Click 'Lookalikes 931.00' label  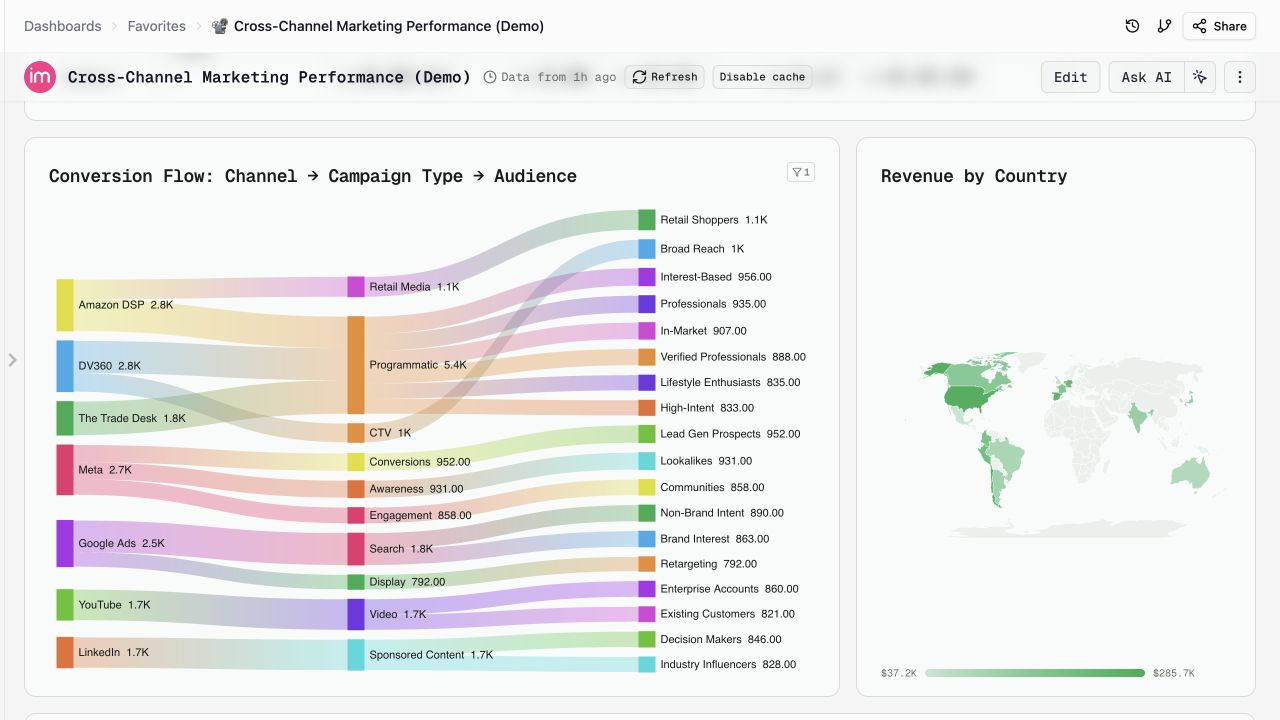coord(706,461)
